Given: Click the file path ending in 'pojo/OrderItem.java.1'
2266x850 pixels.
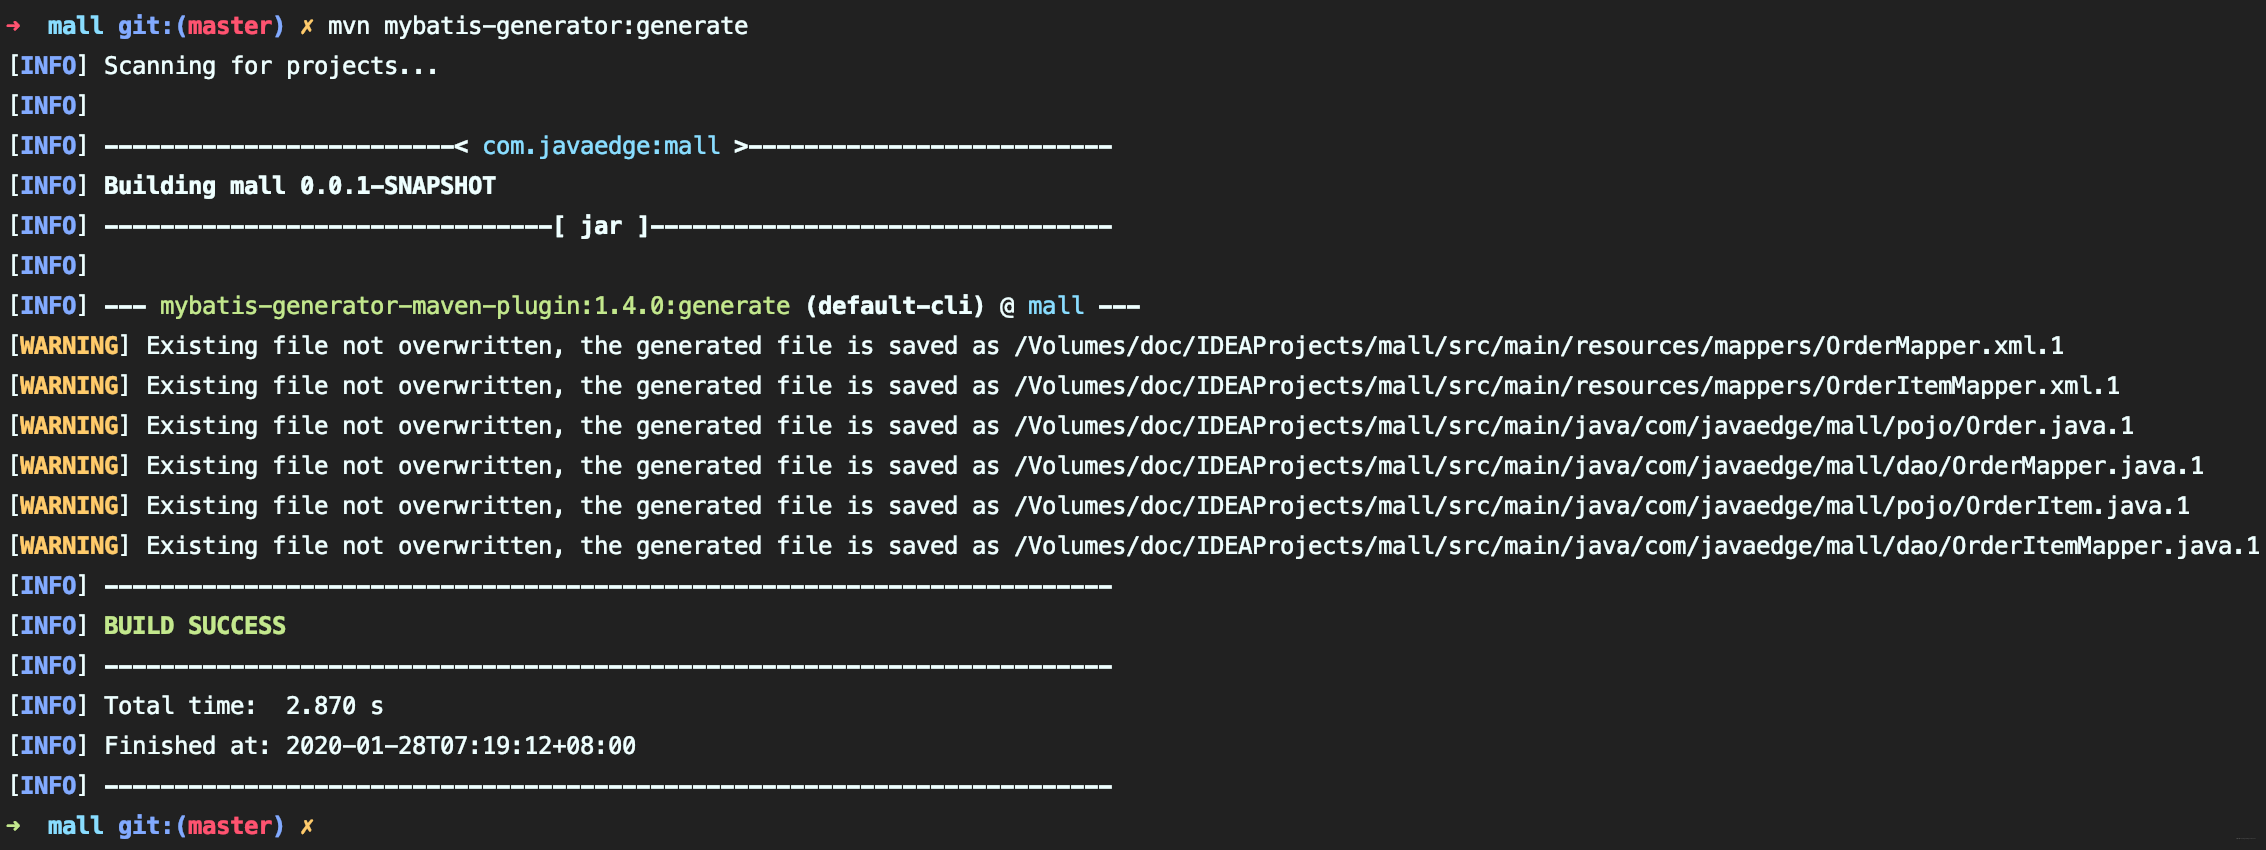Looking at the screenshot, I should (x=1602, y=506).
